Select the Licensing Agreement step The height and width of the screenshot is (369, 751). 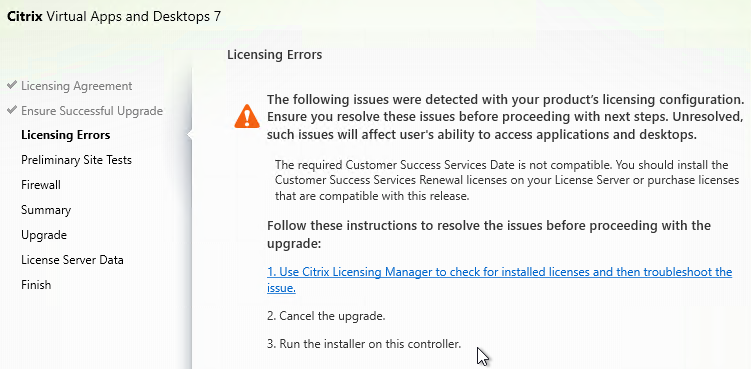[x=77, y=86]
